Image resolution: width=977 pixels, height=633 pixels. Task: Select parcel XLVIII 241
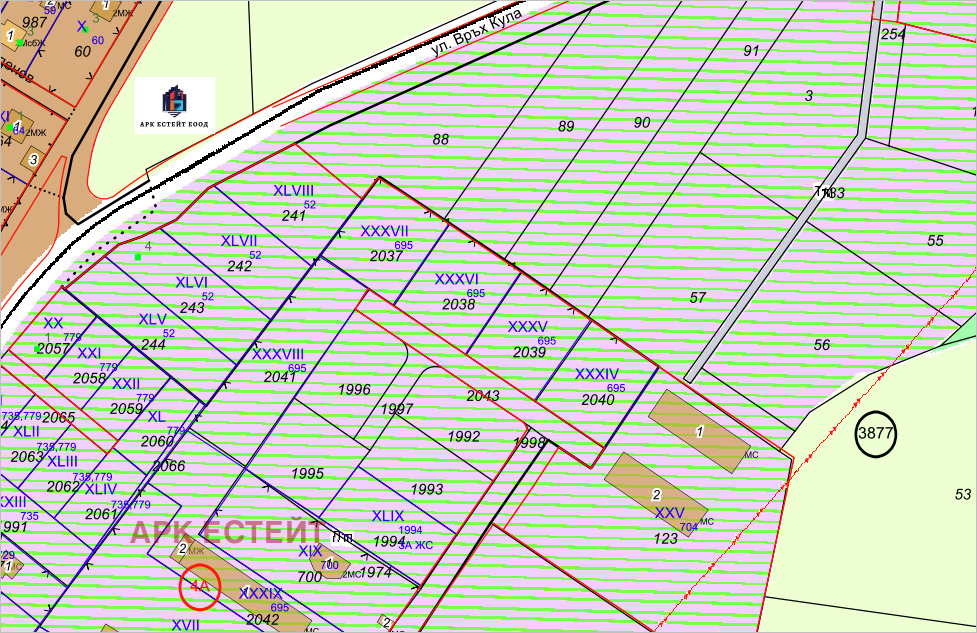(x=294, y=202)
